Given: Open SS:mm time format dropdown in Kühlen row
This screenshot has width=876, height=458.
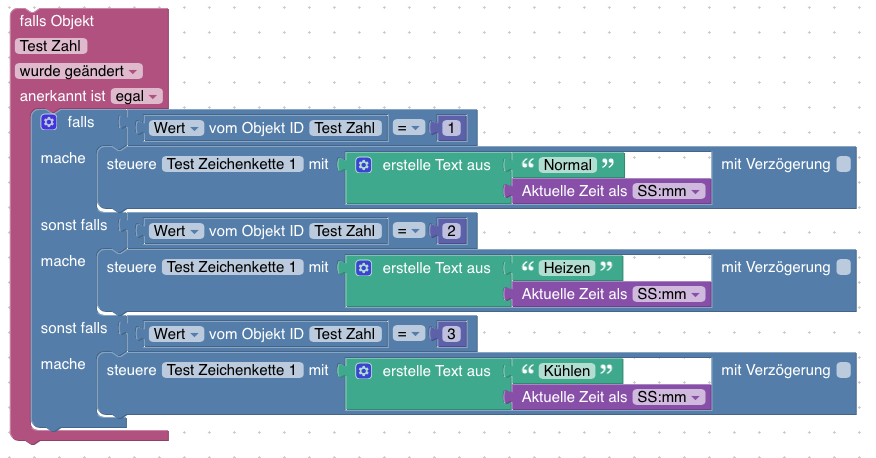Looking at the screenshot, I should [669, 397].
